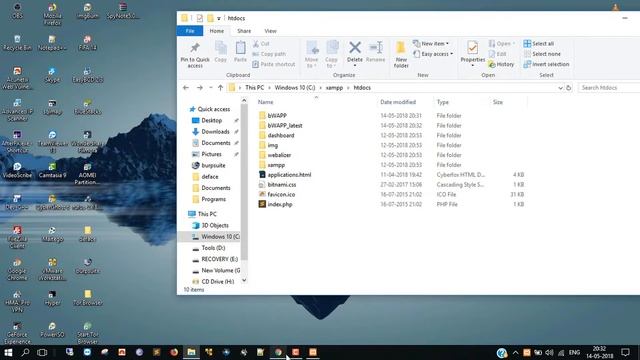Create a New folder from ribbon

tap(401, 54)
